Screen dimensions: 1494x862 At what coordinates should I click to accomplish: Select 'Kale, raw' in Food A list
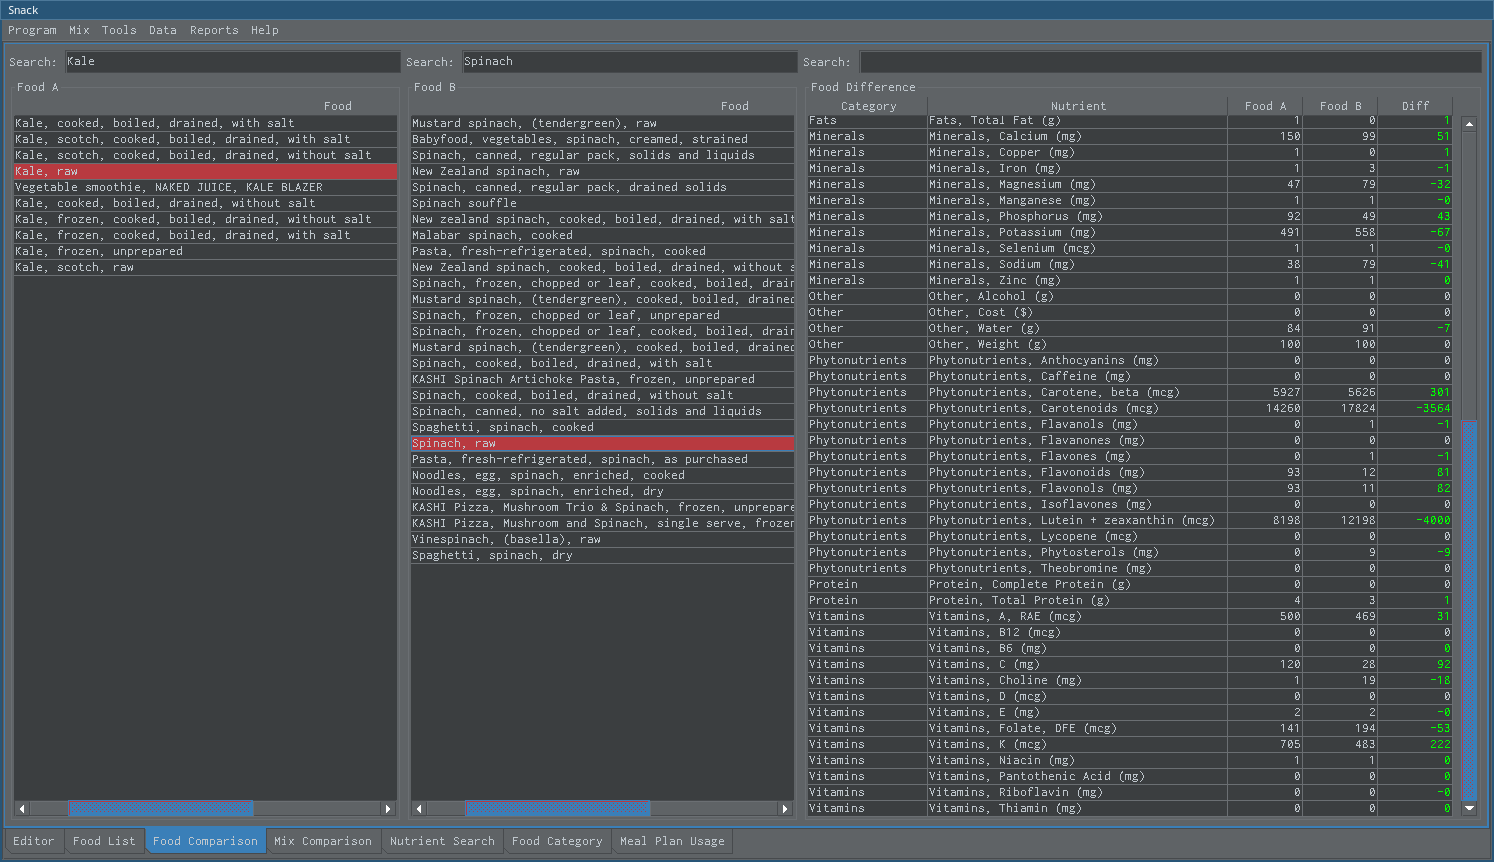pos(205,172)
